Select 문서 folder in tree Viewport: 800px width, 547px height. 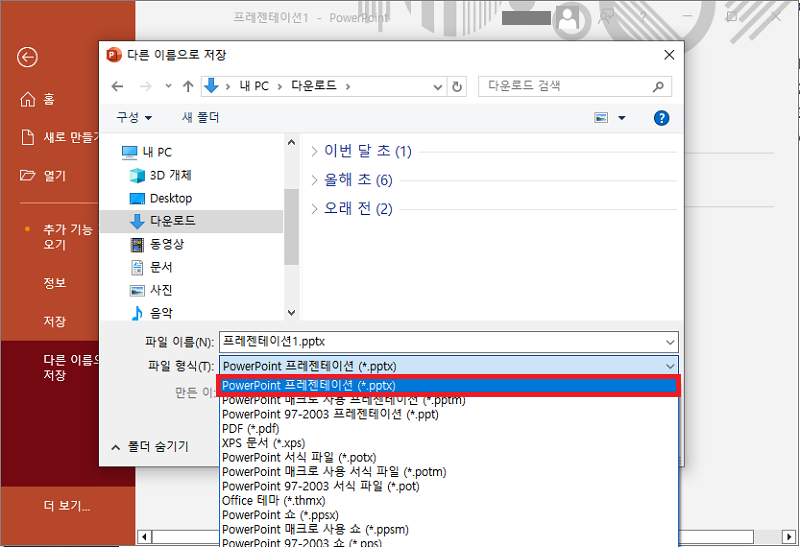coord(152,267)
